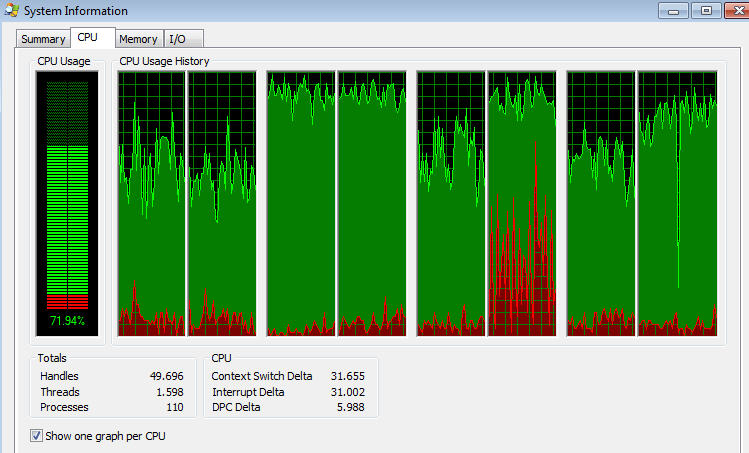Click the System Information title bar text
This screenshot has width=749, height=453.
click(x=75, y=11)
